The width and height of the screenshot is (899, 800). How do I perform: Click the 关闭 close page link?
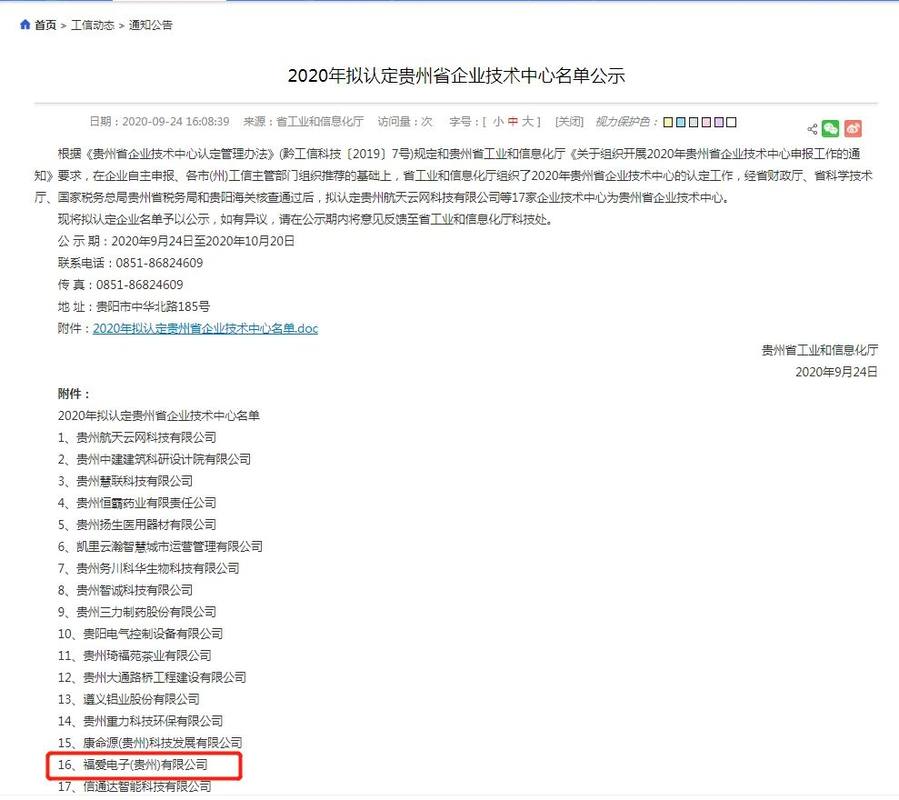pos(569,121)
